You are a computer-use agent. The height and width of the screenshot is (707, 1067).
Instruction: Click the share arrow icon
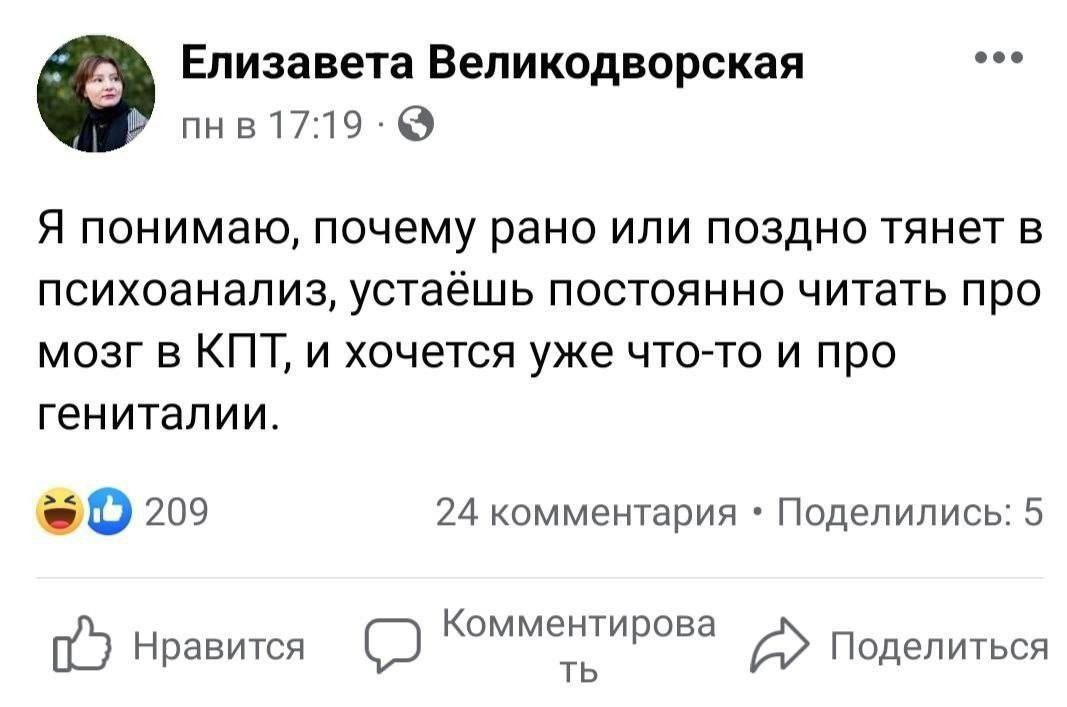(x=777, y=646)
